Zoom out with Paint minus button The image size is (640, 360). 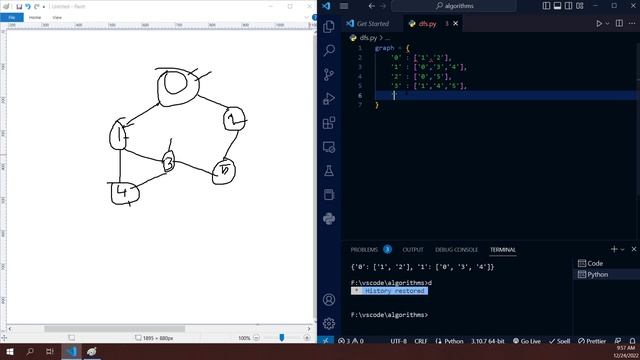[x=256, y=338]
